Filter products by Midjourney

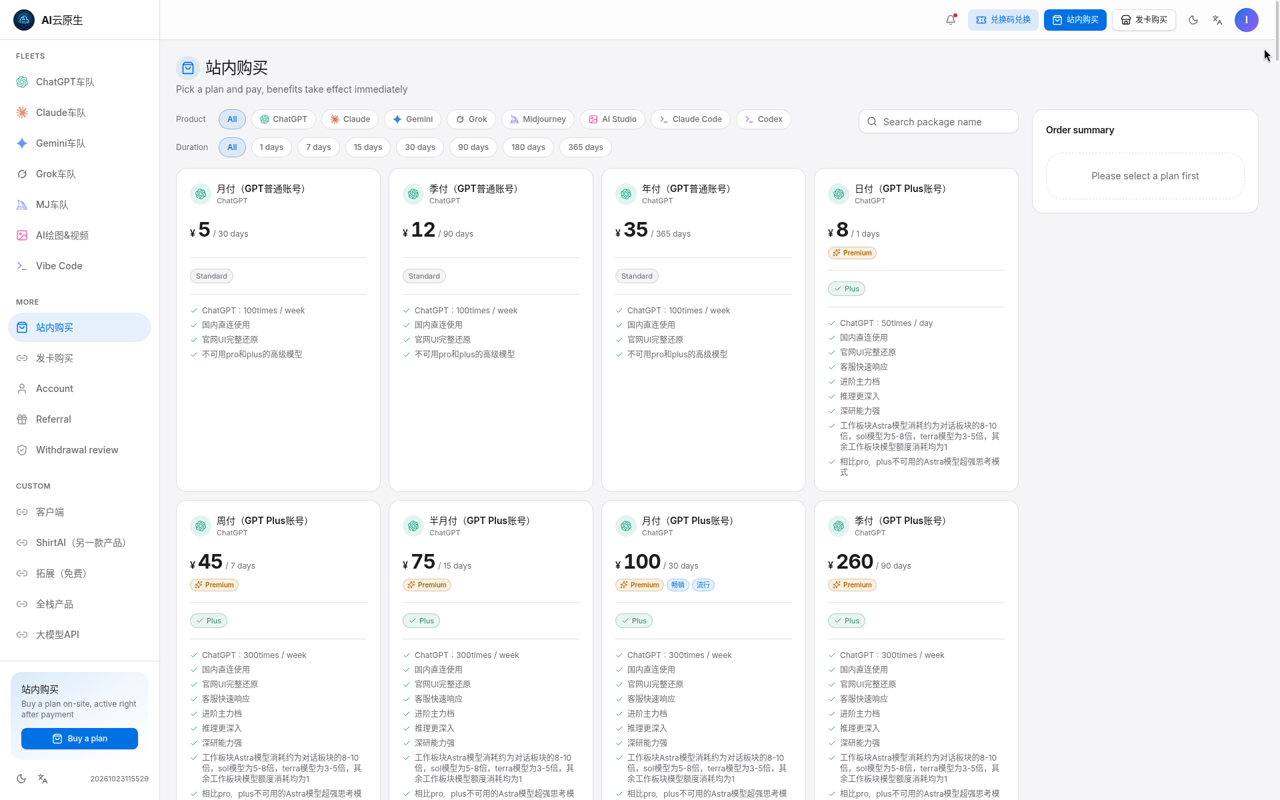pyautogui.click(x=538, y=119)
